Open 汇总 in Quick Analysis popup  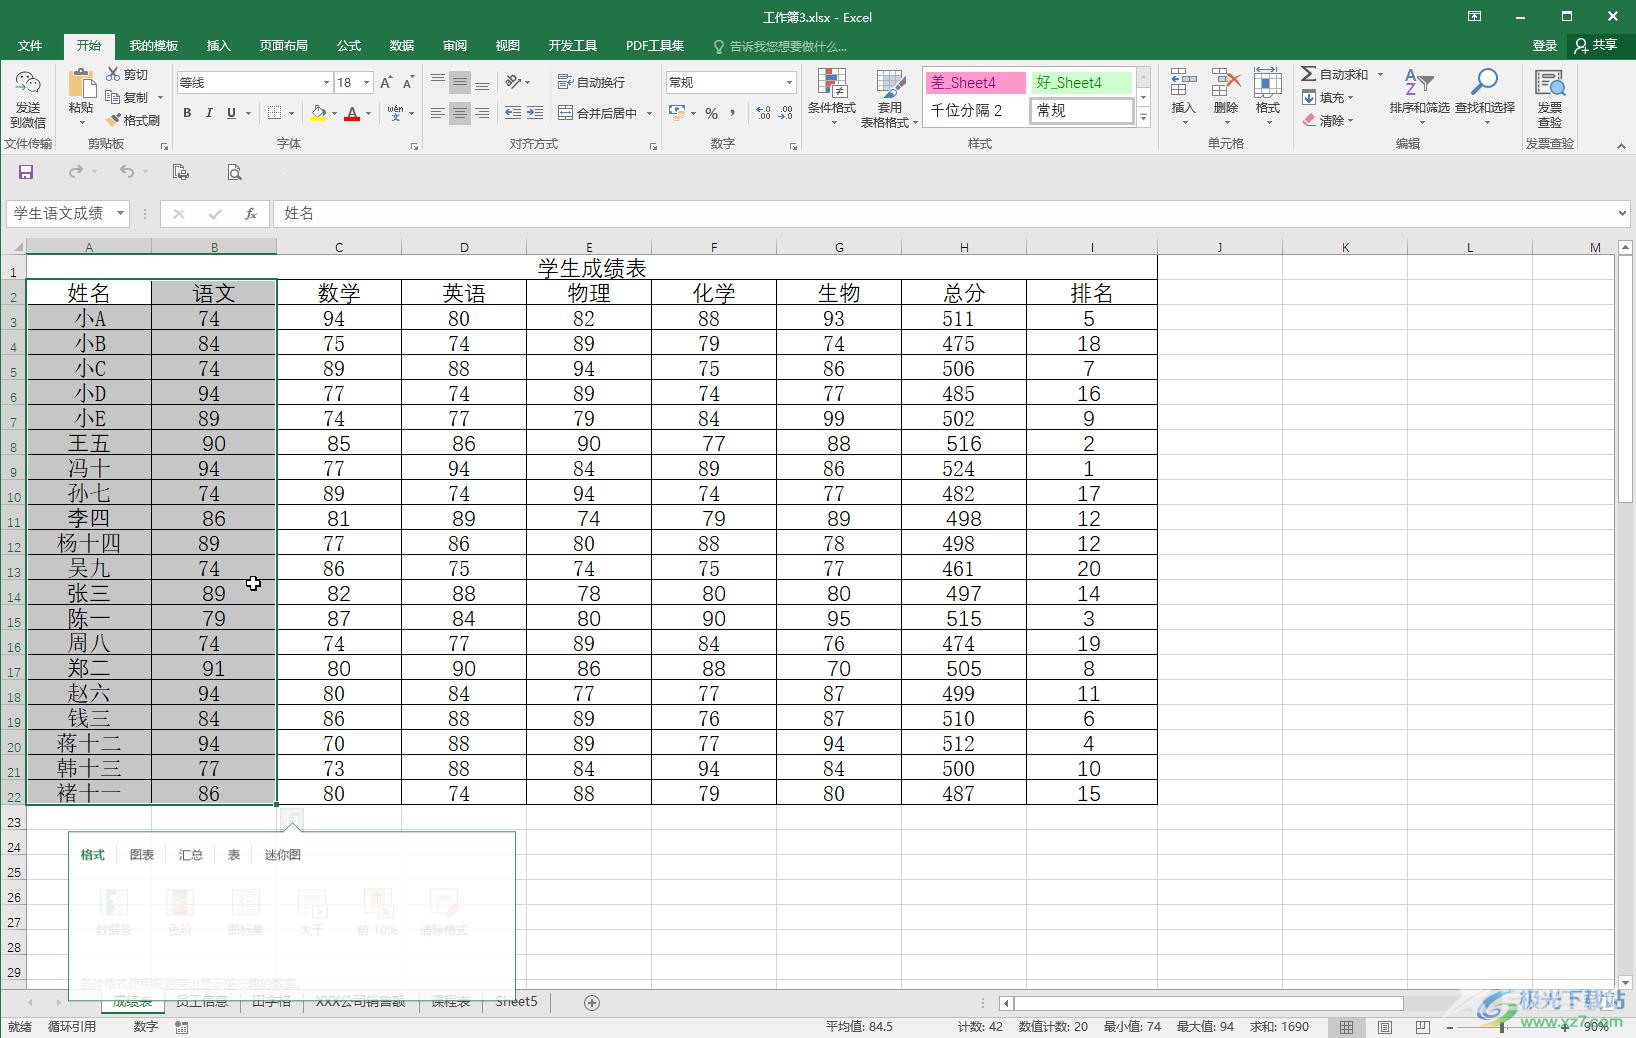click(x=191, y=855)
